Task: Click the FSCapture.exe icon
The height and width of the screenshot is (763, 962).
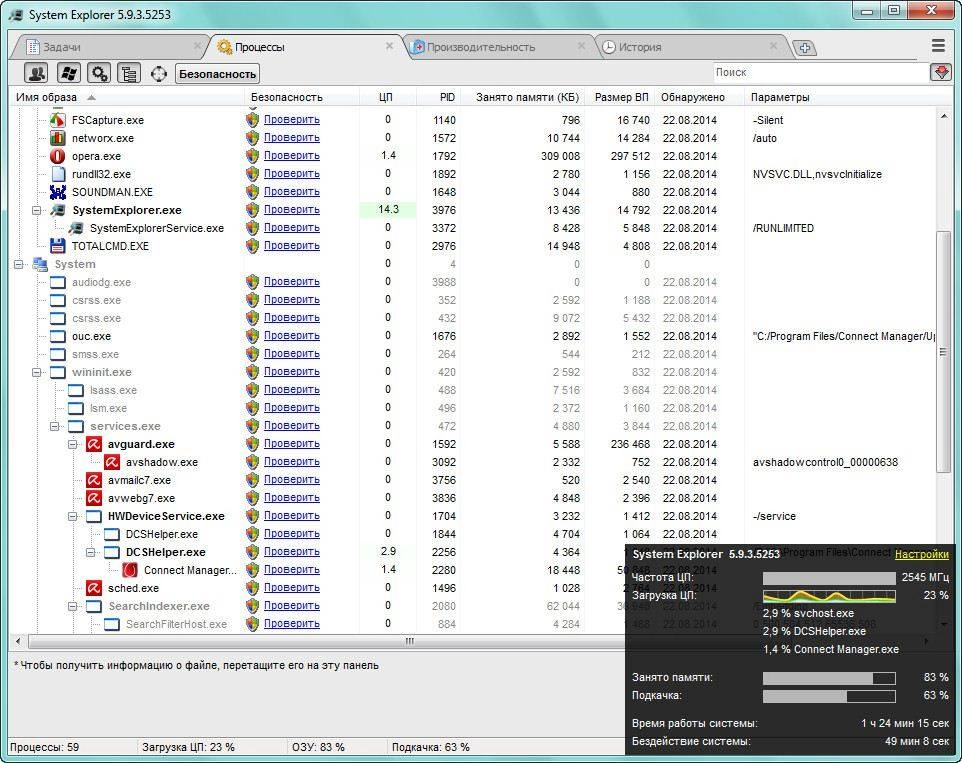Action: pyautogui.click(x=58, y=120)
